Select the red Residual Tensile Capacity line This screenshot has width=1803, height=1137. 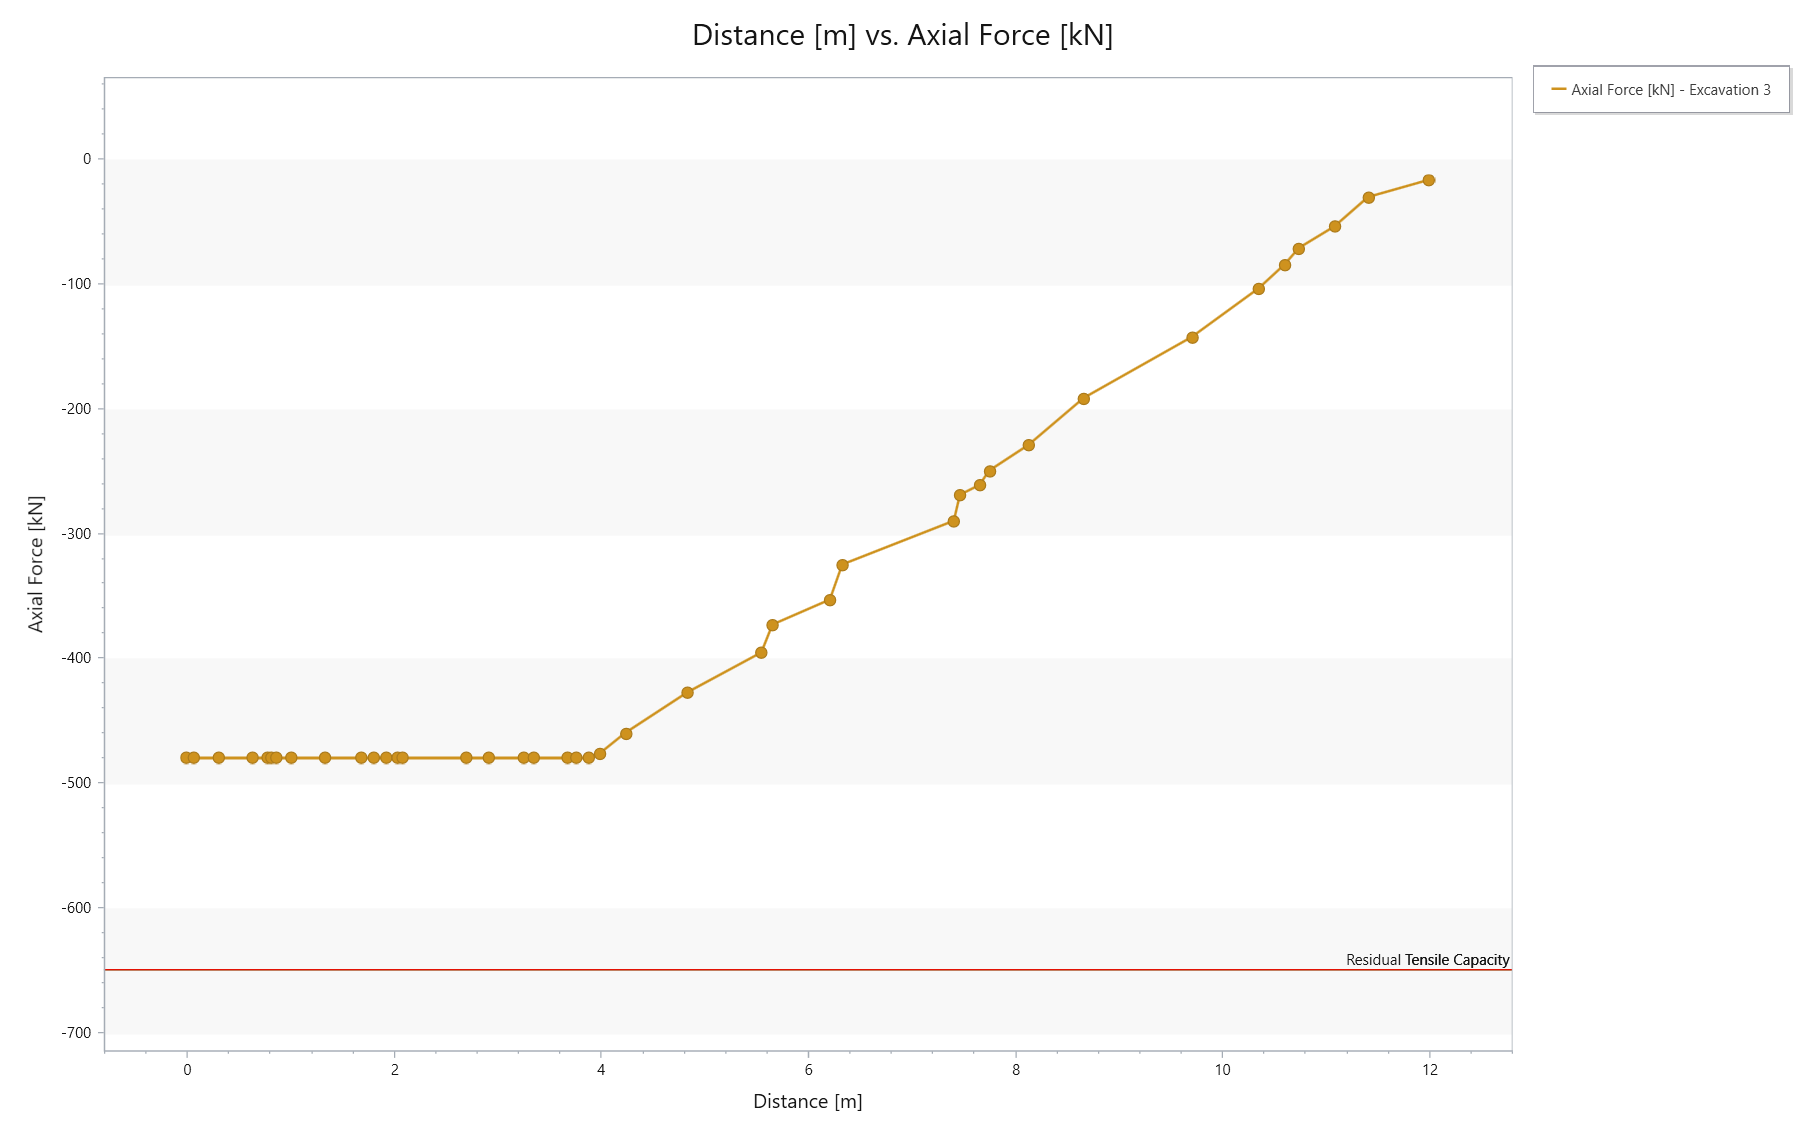[x=808, y=970]
